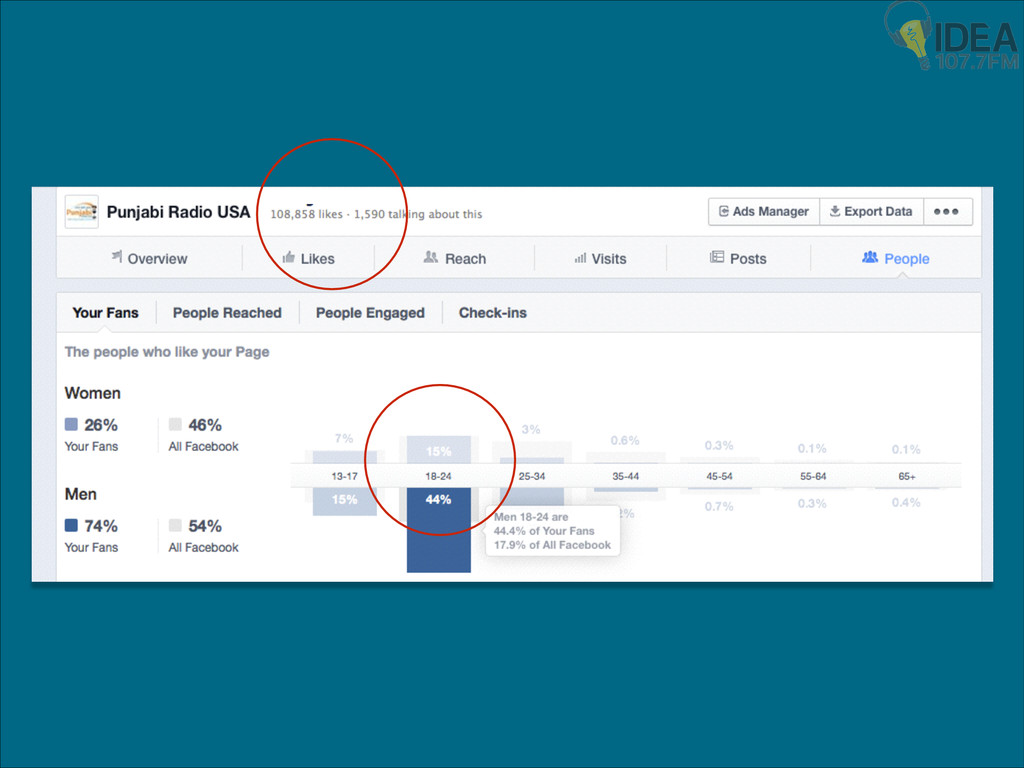Select the Women 13-17 bar showing 7%
The image size is (1024, 768).
[x=344, y=456]
